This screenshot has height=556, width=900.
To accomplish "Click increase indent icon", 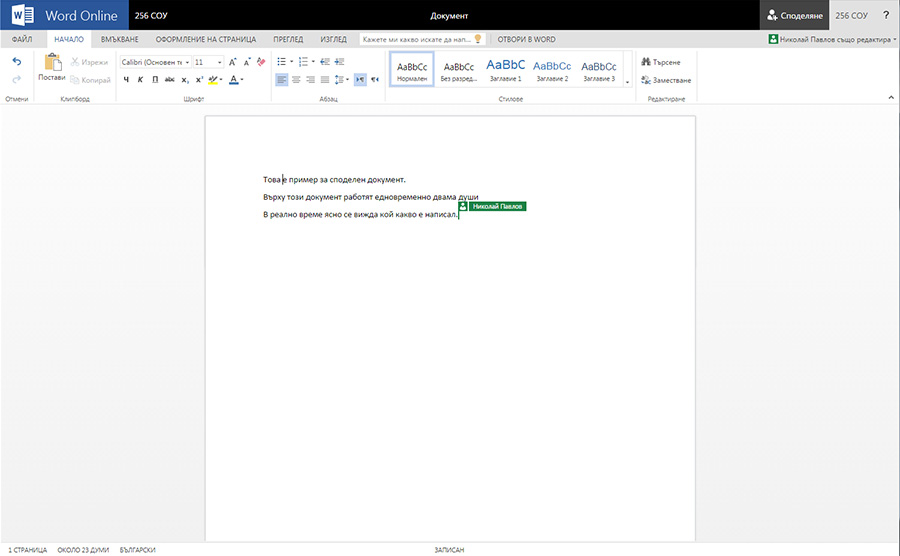I will [339, 61].
